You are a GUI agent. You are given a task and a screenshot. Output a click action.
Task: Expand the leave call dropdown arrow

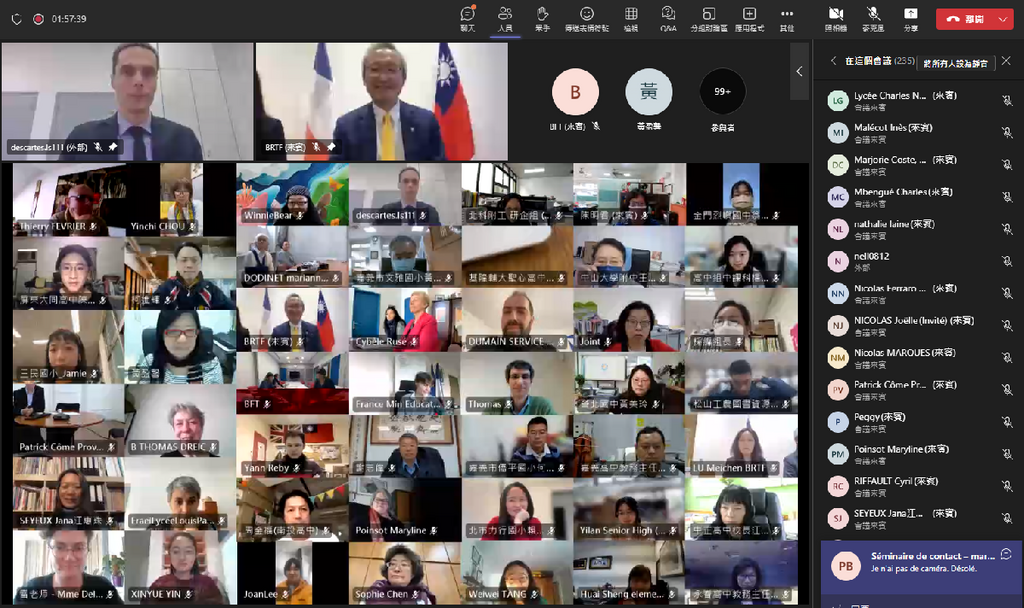(1004, 18)
